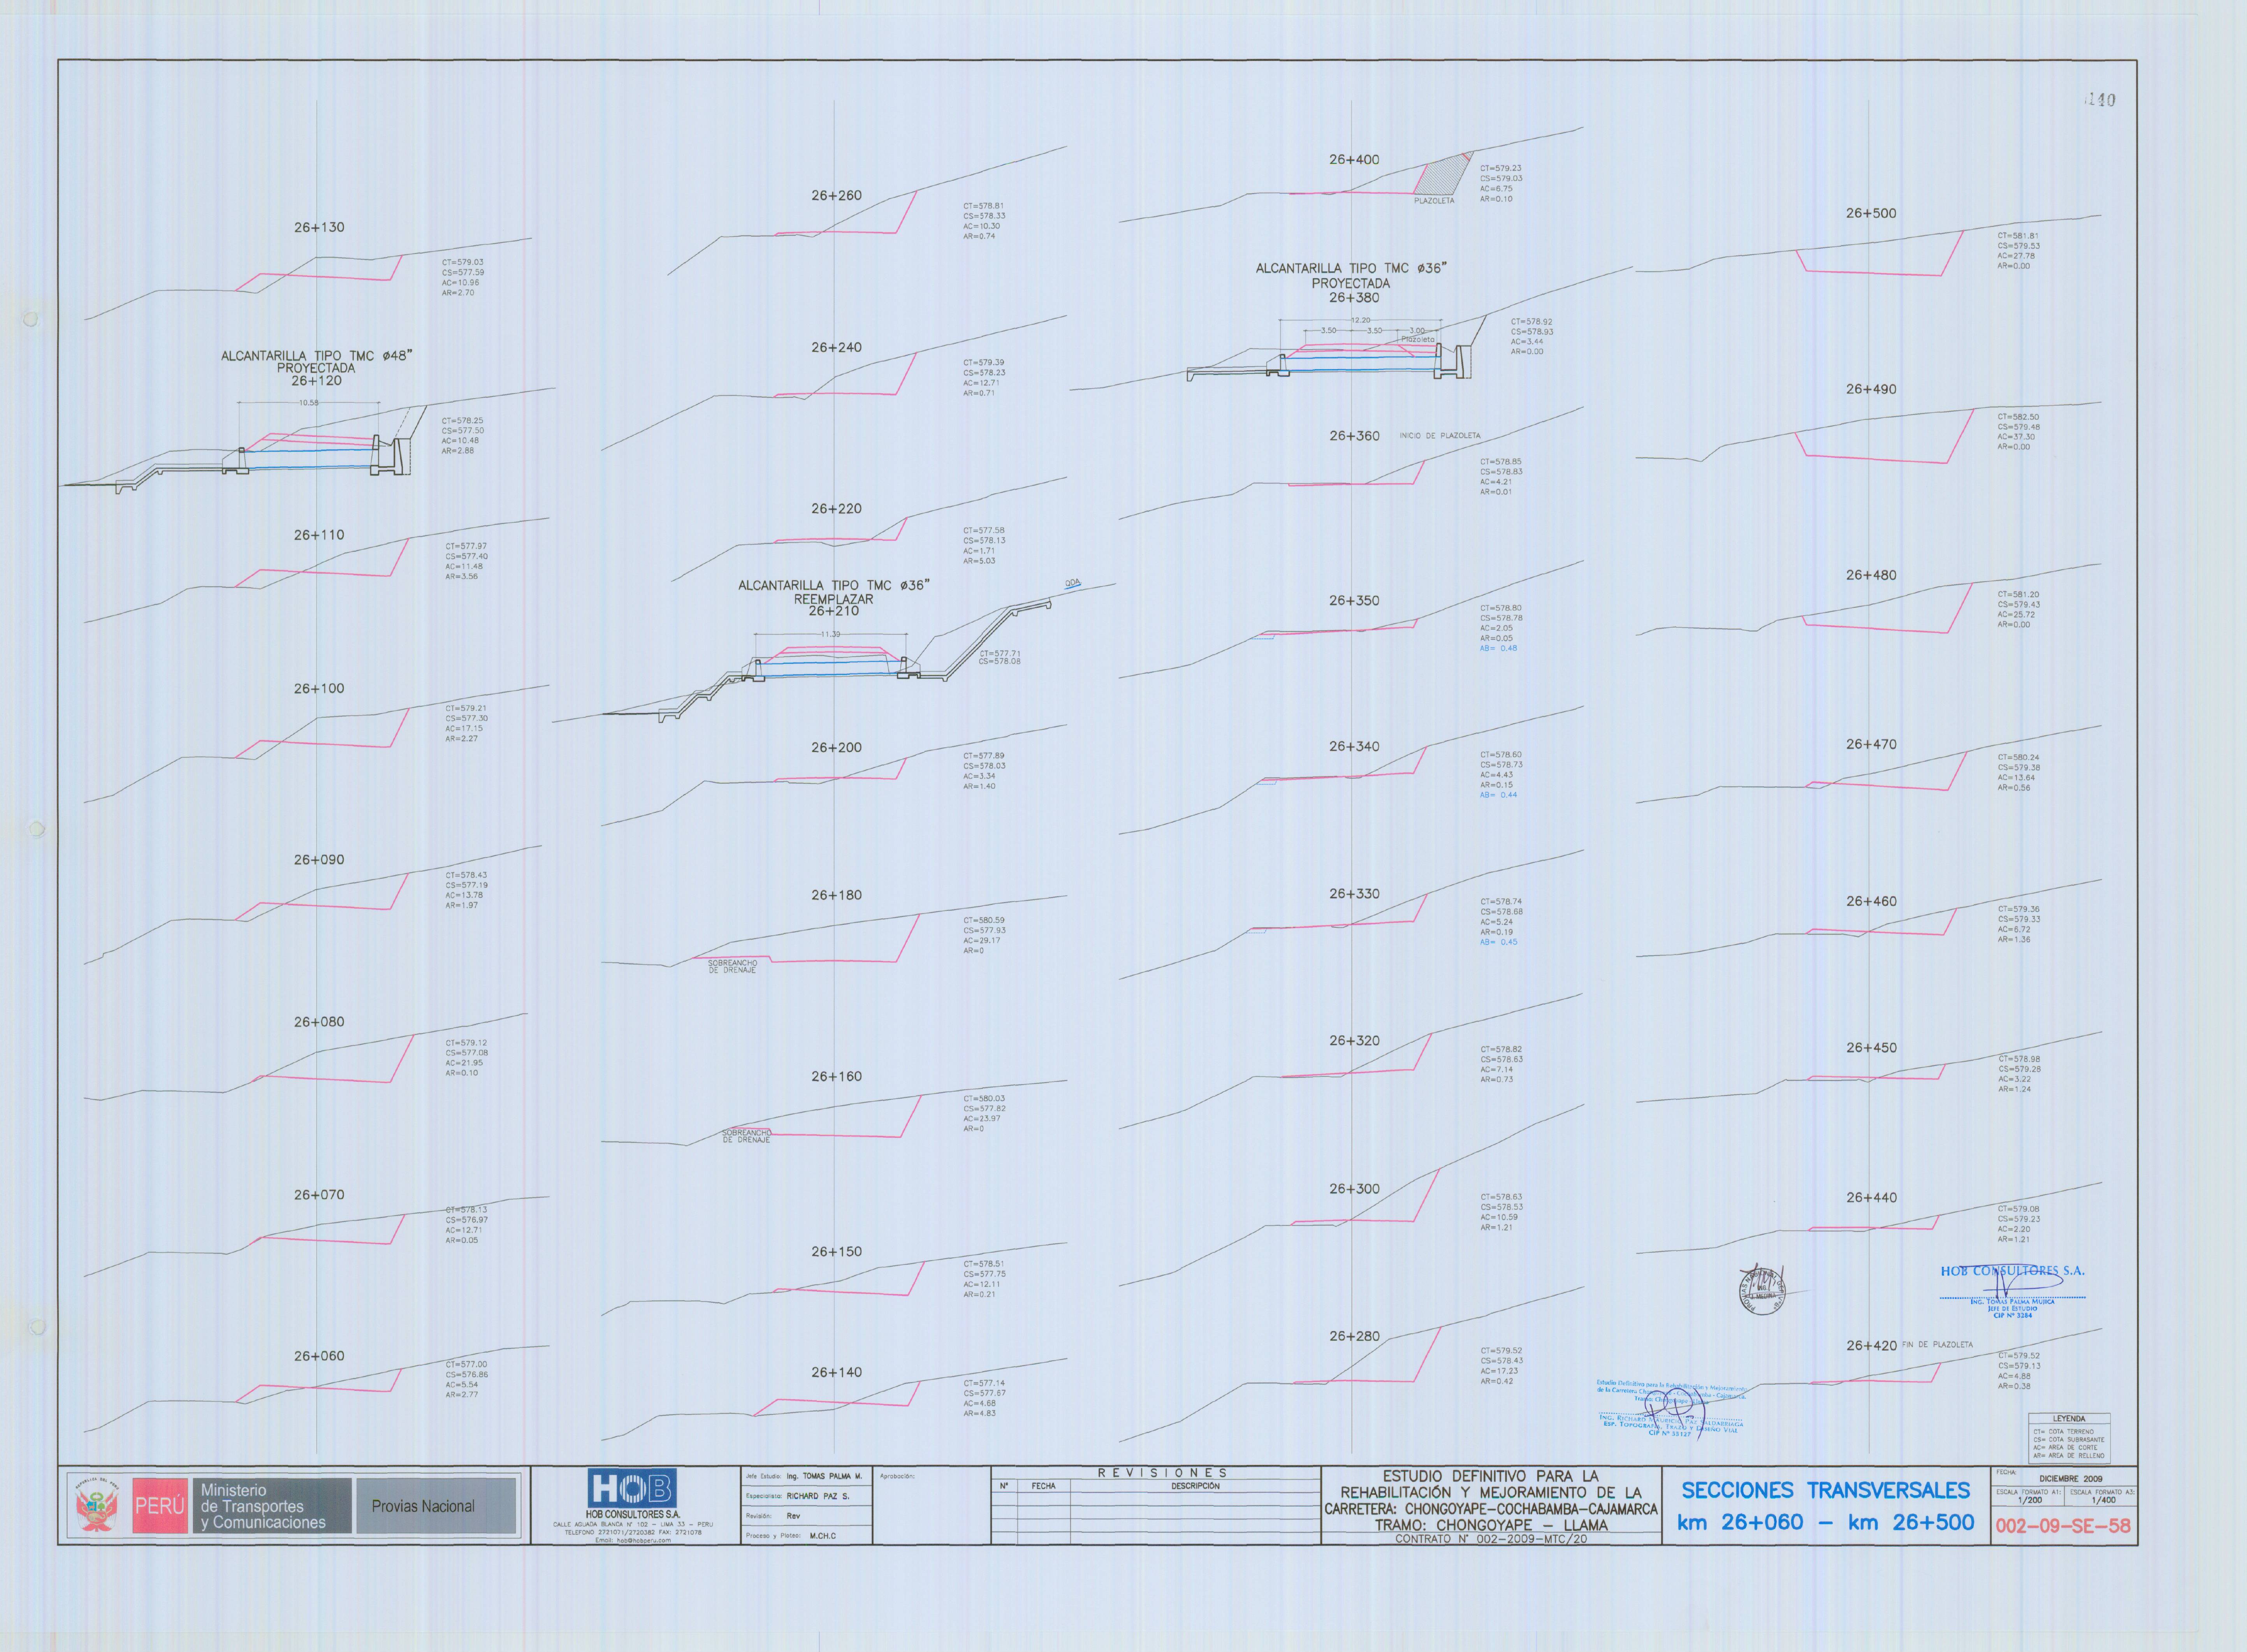Click the station label 26+470
The image size is (2247, 1652).
tap(1871, 745)
